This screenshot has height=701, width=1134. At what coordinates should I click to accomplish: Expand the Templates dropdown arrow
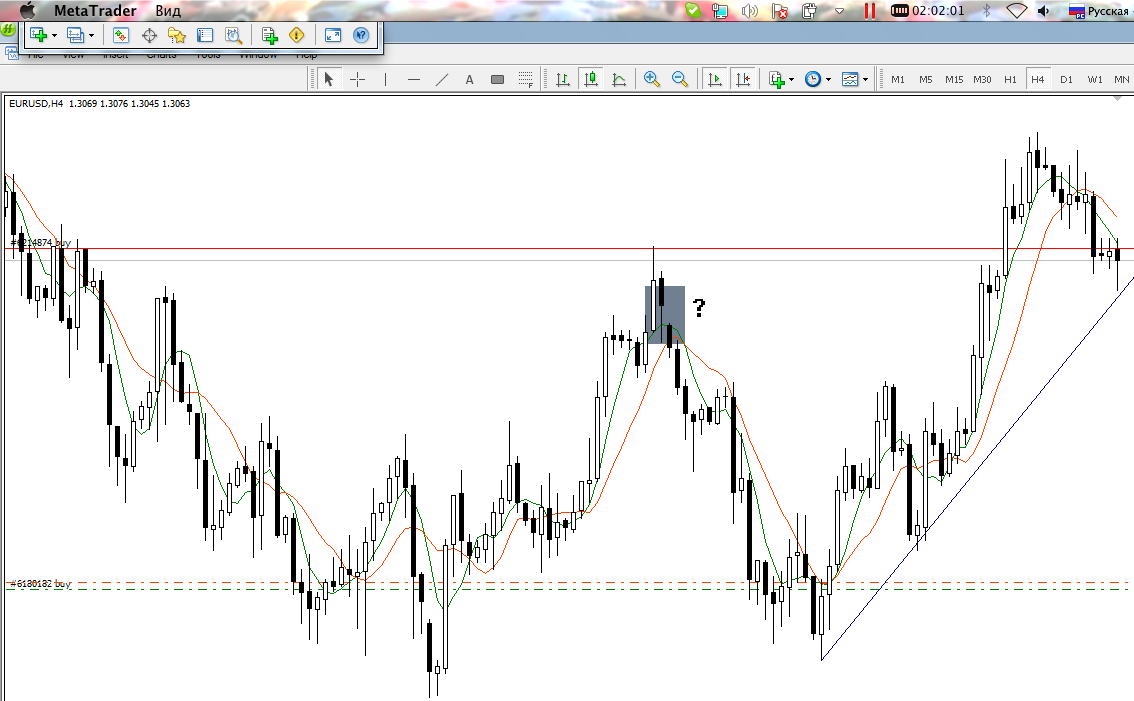(x=866, y=80)
